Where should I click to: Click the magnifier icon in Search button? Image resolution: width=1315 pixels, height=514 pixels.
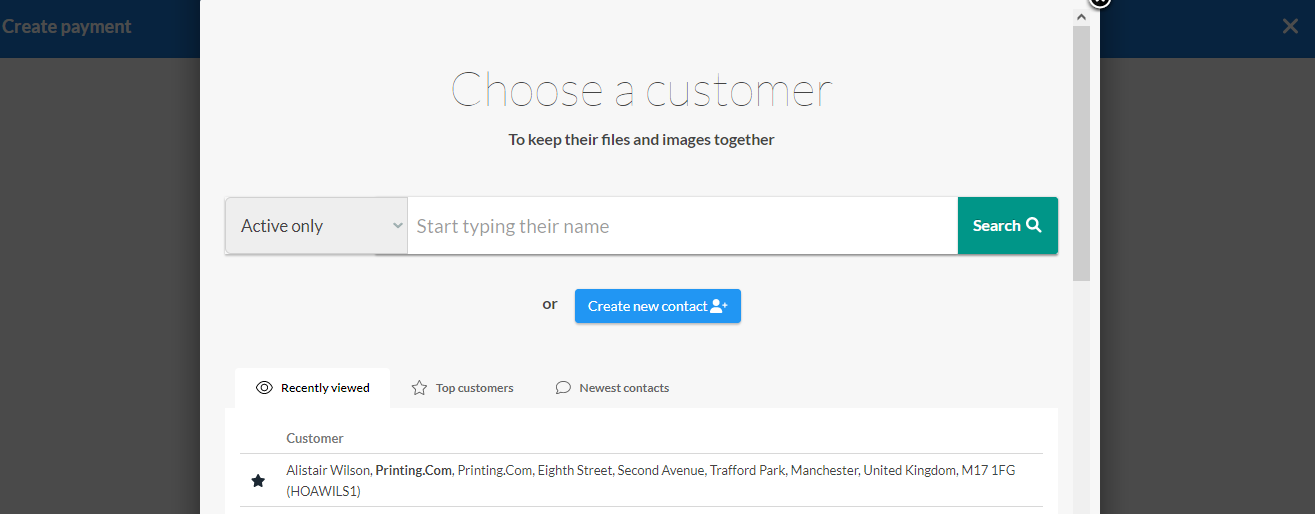[1034, 225]
